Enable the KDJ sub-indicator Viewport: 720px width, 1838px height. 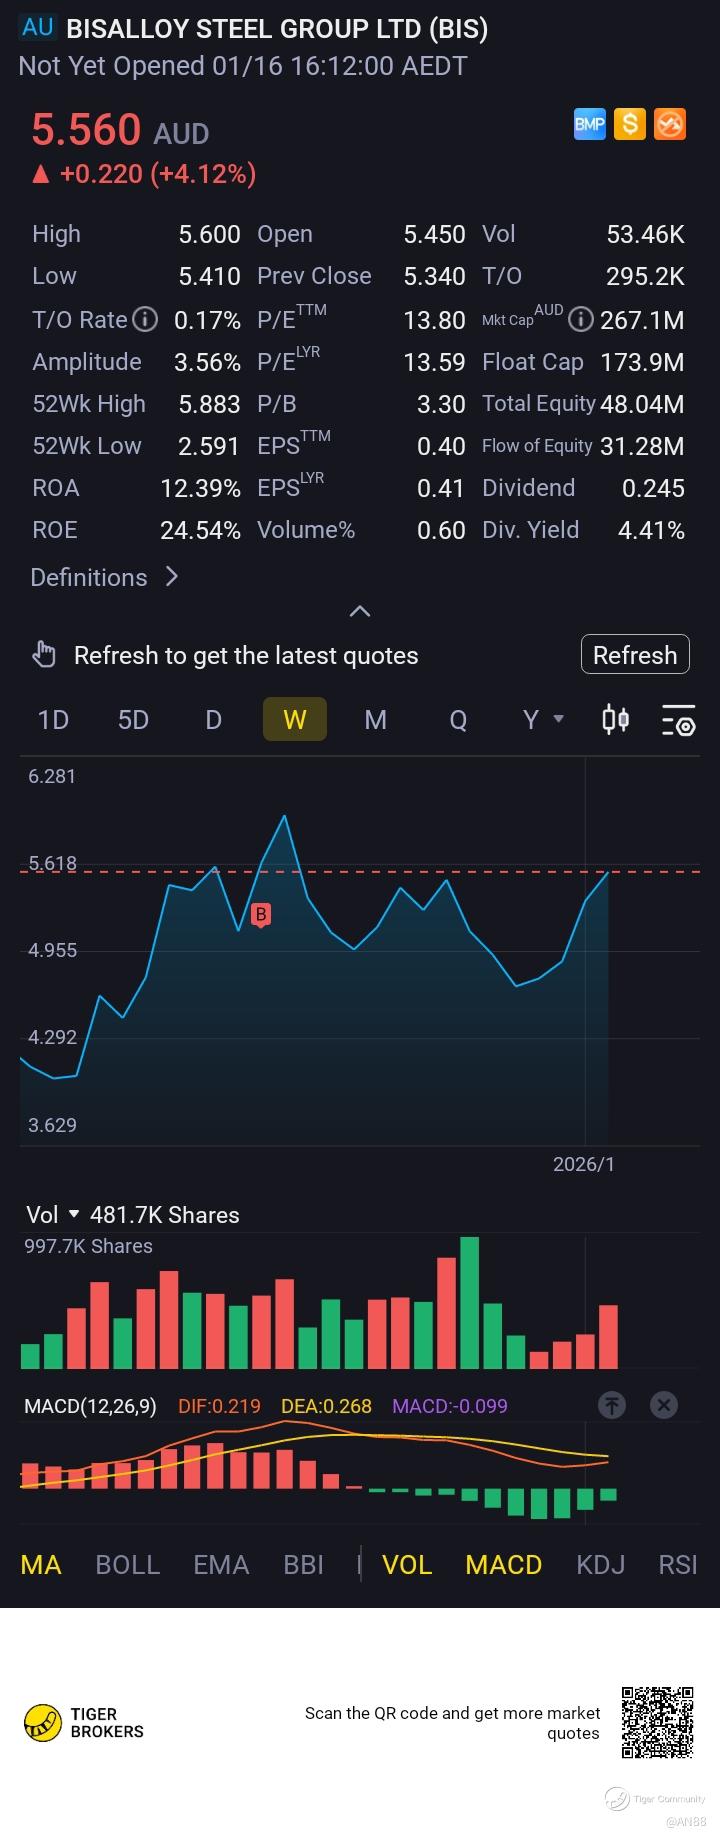point(601,1565)
